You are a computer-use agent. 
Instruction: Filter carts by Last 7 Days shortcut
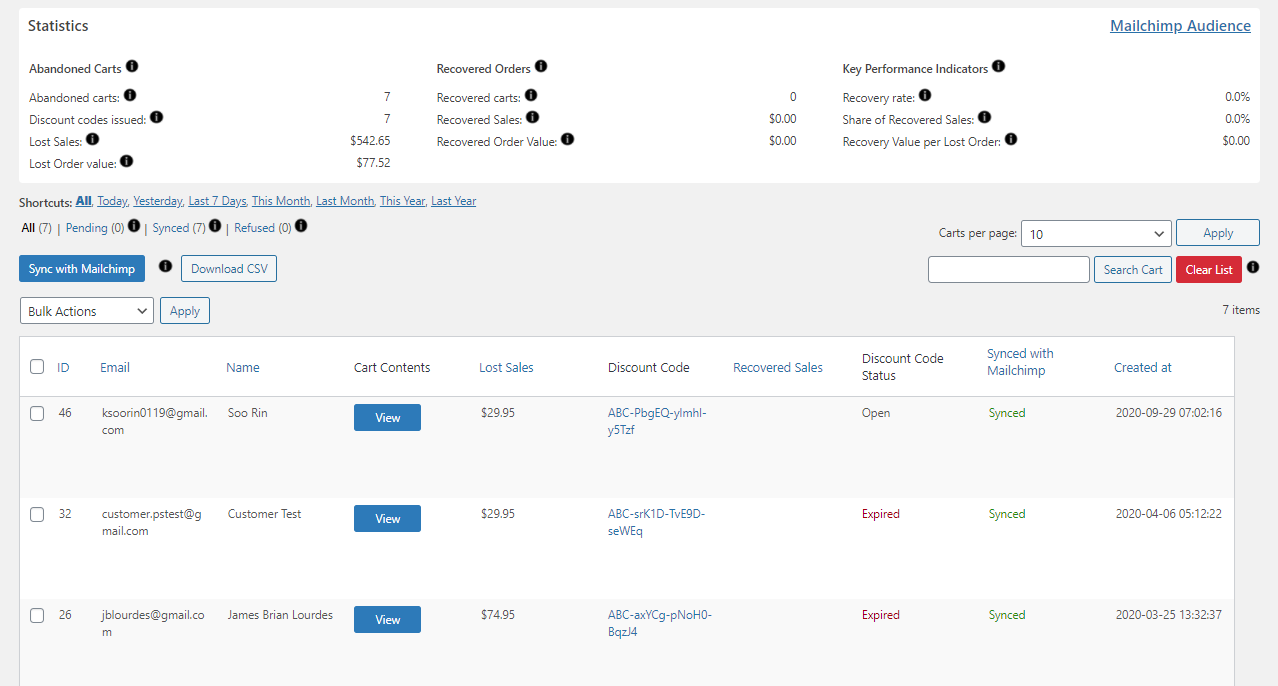pyautogui.click(x=217, y=201)
